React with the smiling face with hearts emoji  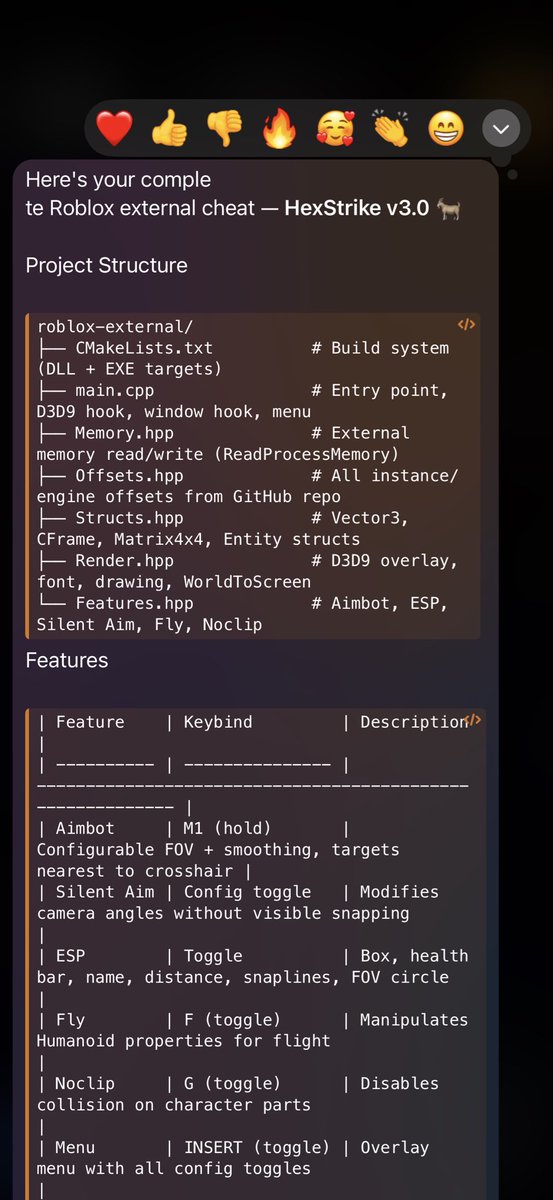tap(335, 128)
